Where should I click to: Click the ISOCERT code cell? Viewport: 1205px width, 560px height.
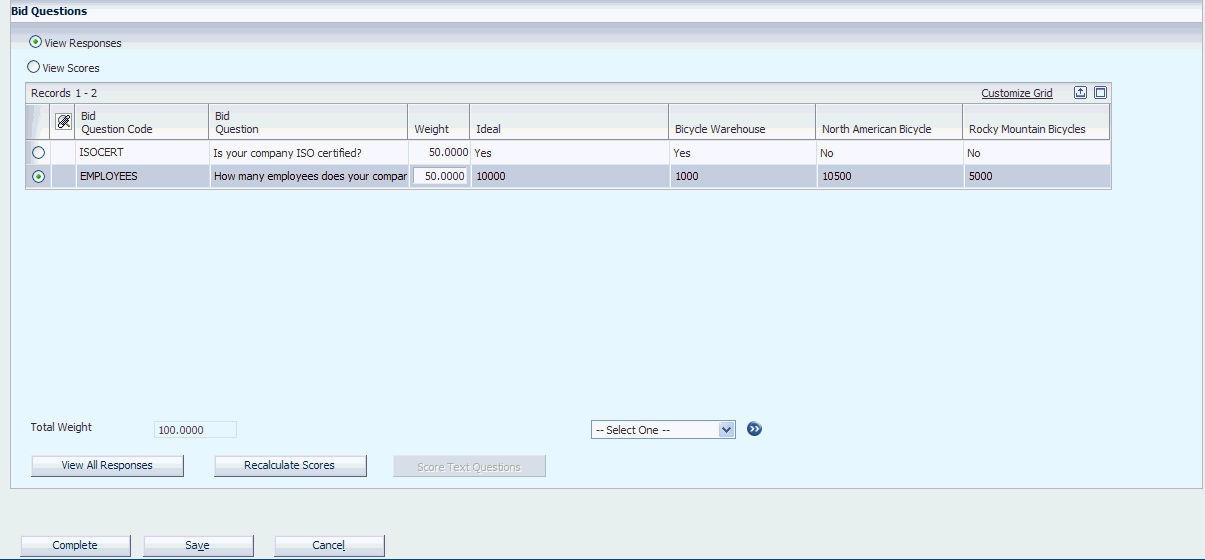point(142,153)
